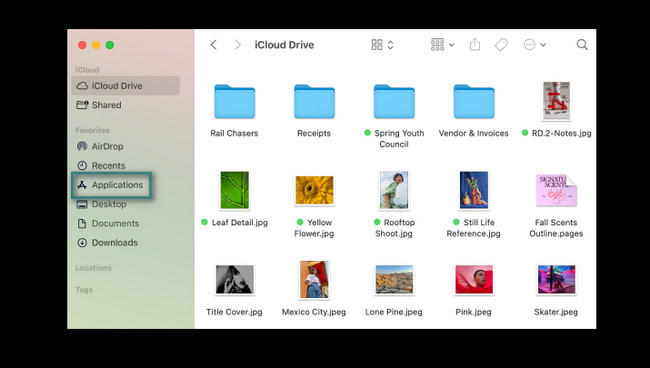This screenshot has width=650, height=368.
Task: Select the Leaf Detail.jpg thumbnail
Action: [235, 190]
